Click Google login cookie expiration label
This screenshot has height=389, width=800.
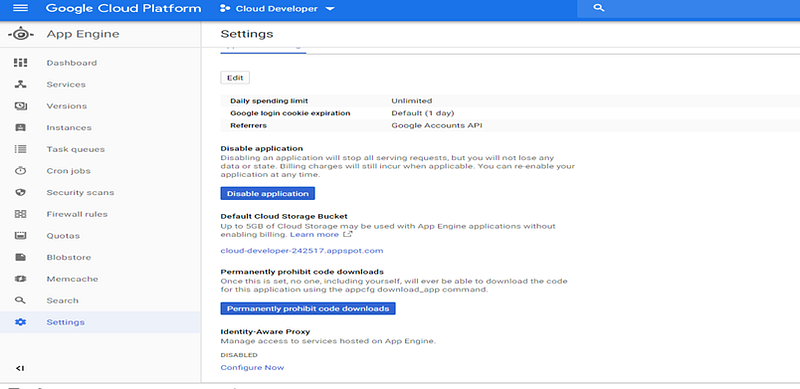point(290,113)
